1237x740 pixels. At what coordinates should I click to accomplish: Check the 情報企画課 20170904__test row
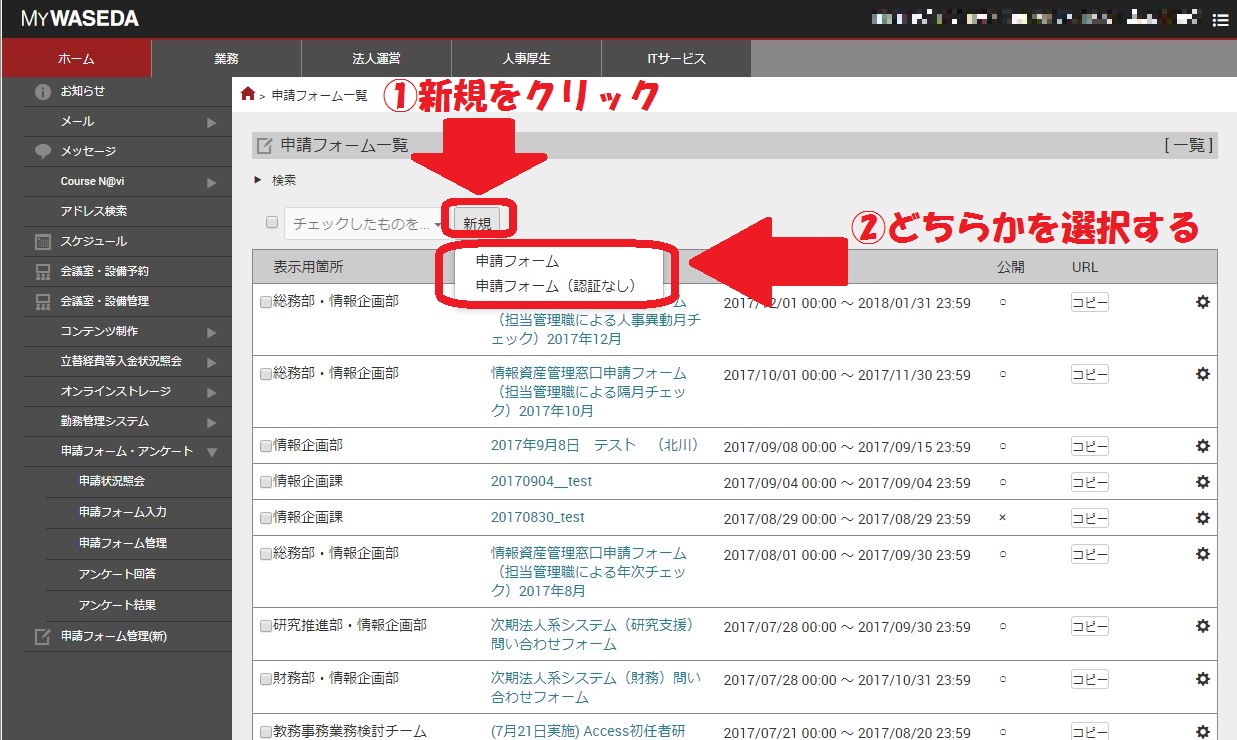tap(266, 482)
